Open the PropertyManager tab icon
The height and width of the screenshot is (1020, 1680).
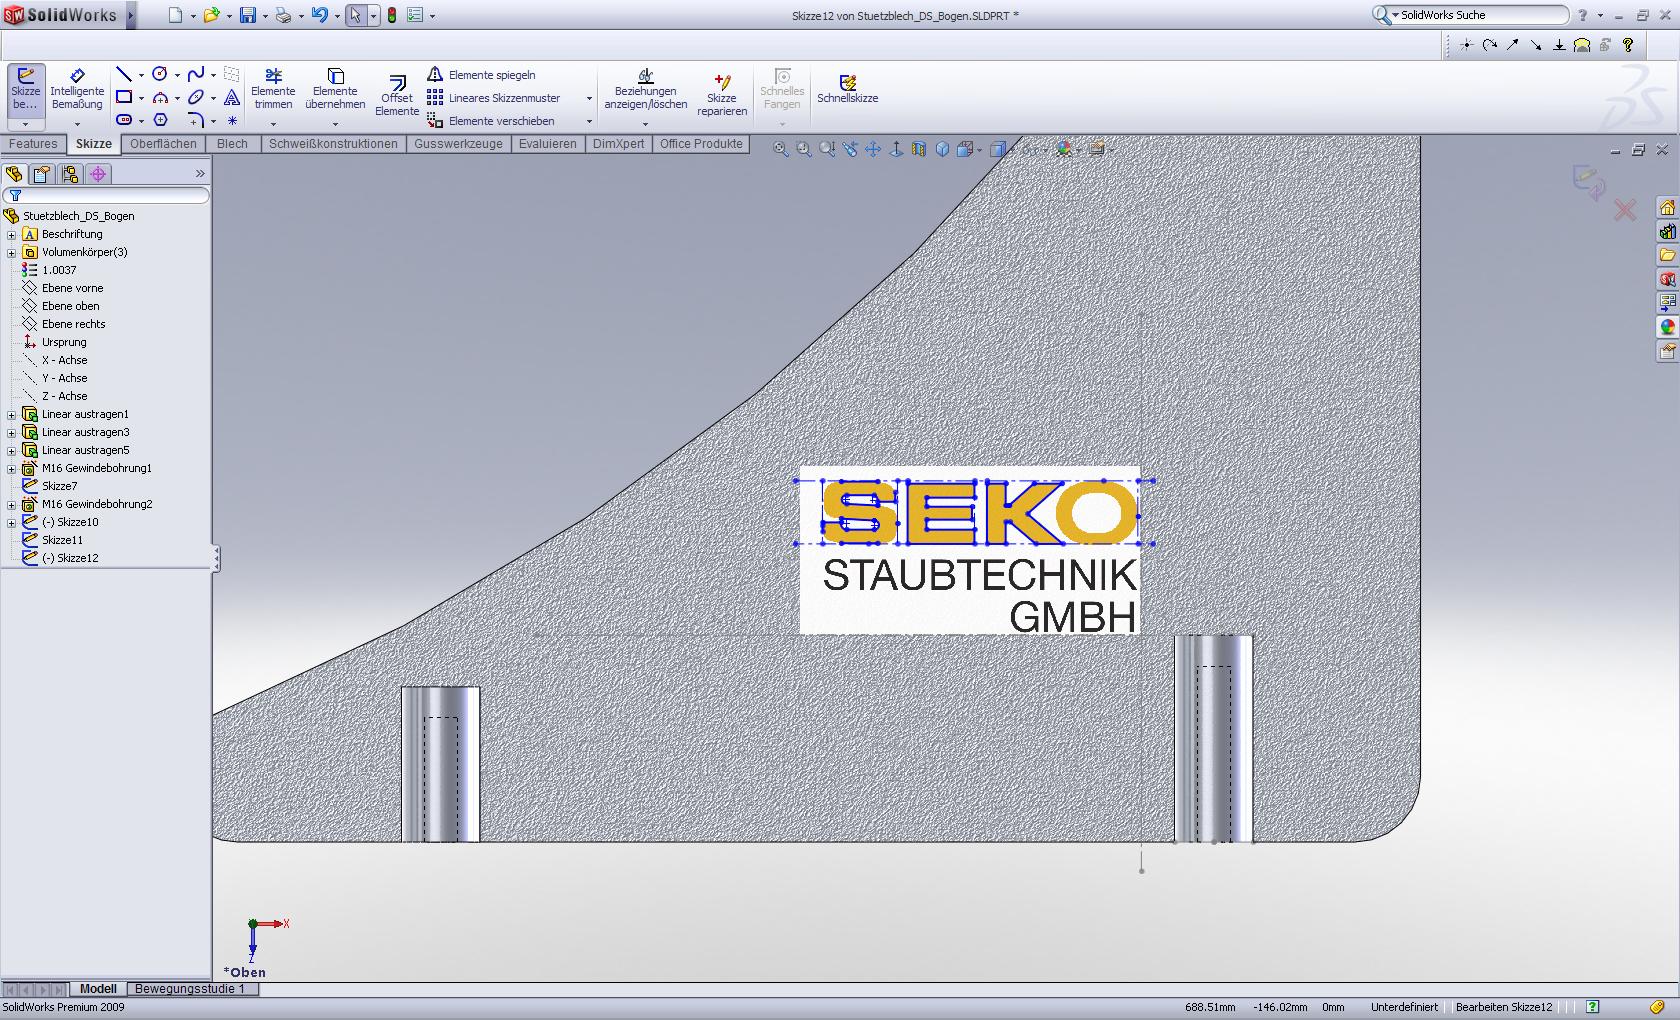(41, 174)
